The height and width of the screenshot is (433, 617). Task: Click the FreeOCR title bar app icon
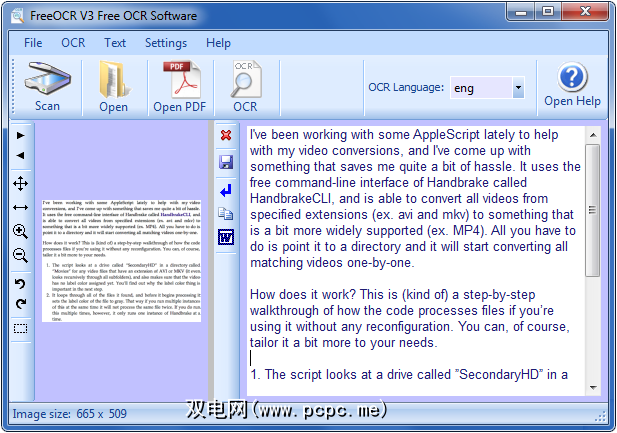tap(18, 16)
